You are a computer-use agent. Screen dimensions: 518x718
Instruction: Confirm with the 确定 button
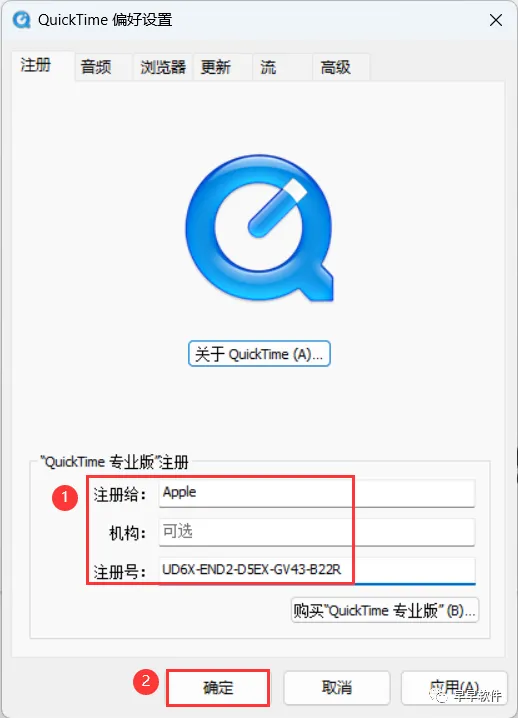point(218,687)
